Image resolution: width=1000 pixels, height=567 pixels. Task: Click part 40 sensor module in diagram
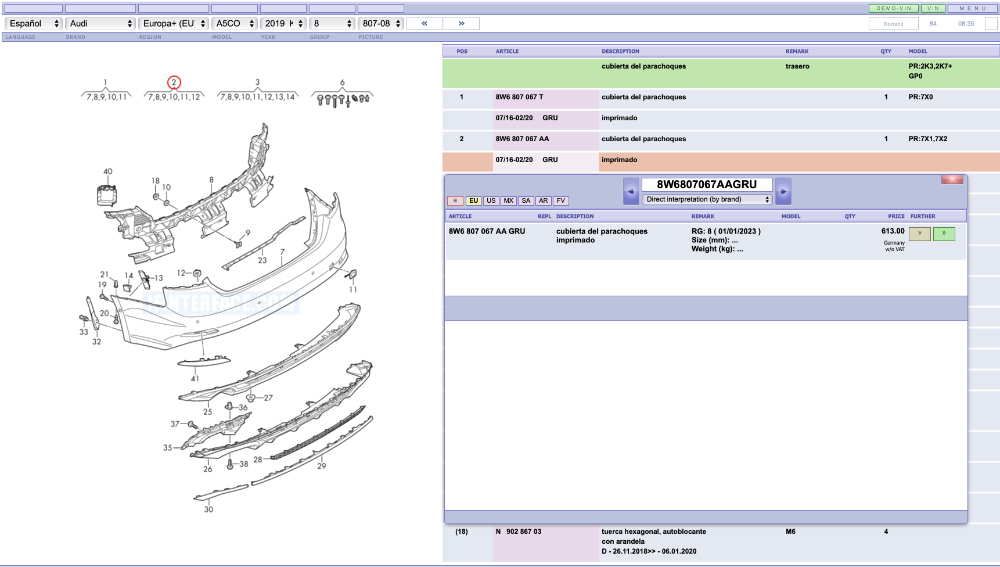107,195
